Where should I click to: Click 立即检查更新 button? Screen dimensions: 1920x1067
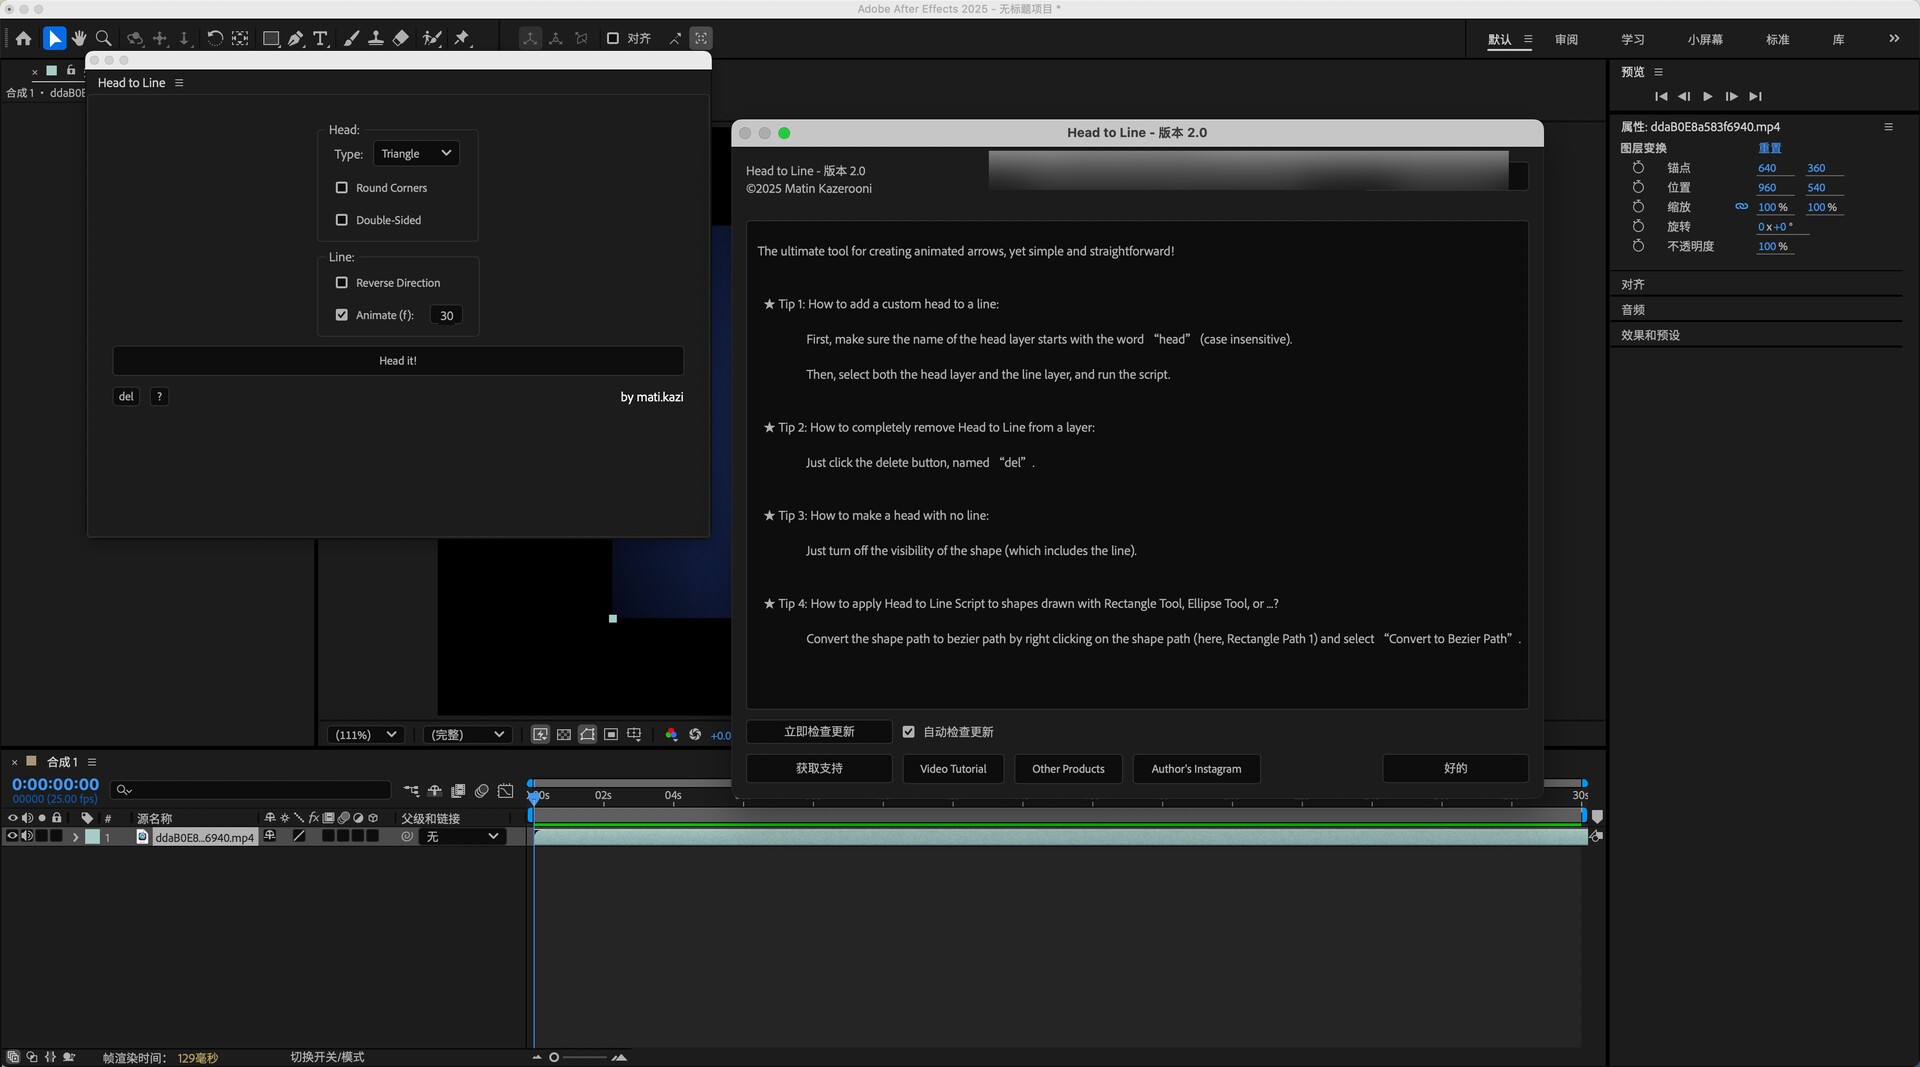click(x=819, y=732)
